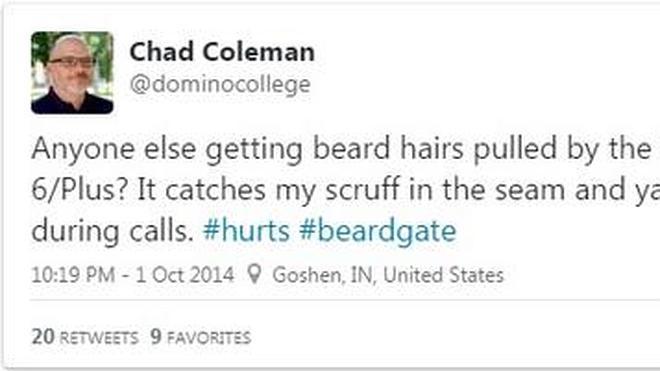Click the retweet count number 20

click(43, 337)
